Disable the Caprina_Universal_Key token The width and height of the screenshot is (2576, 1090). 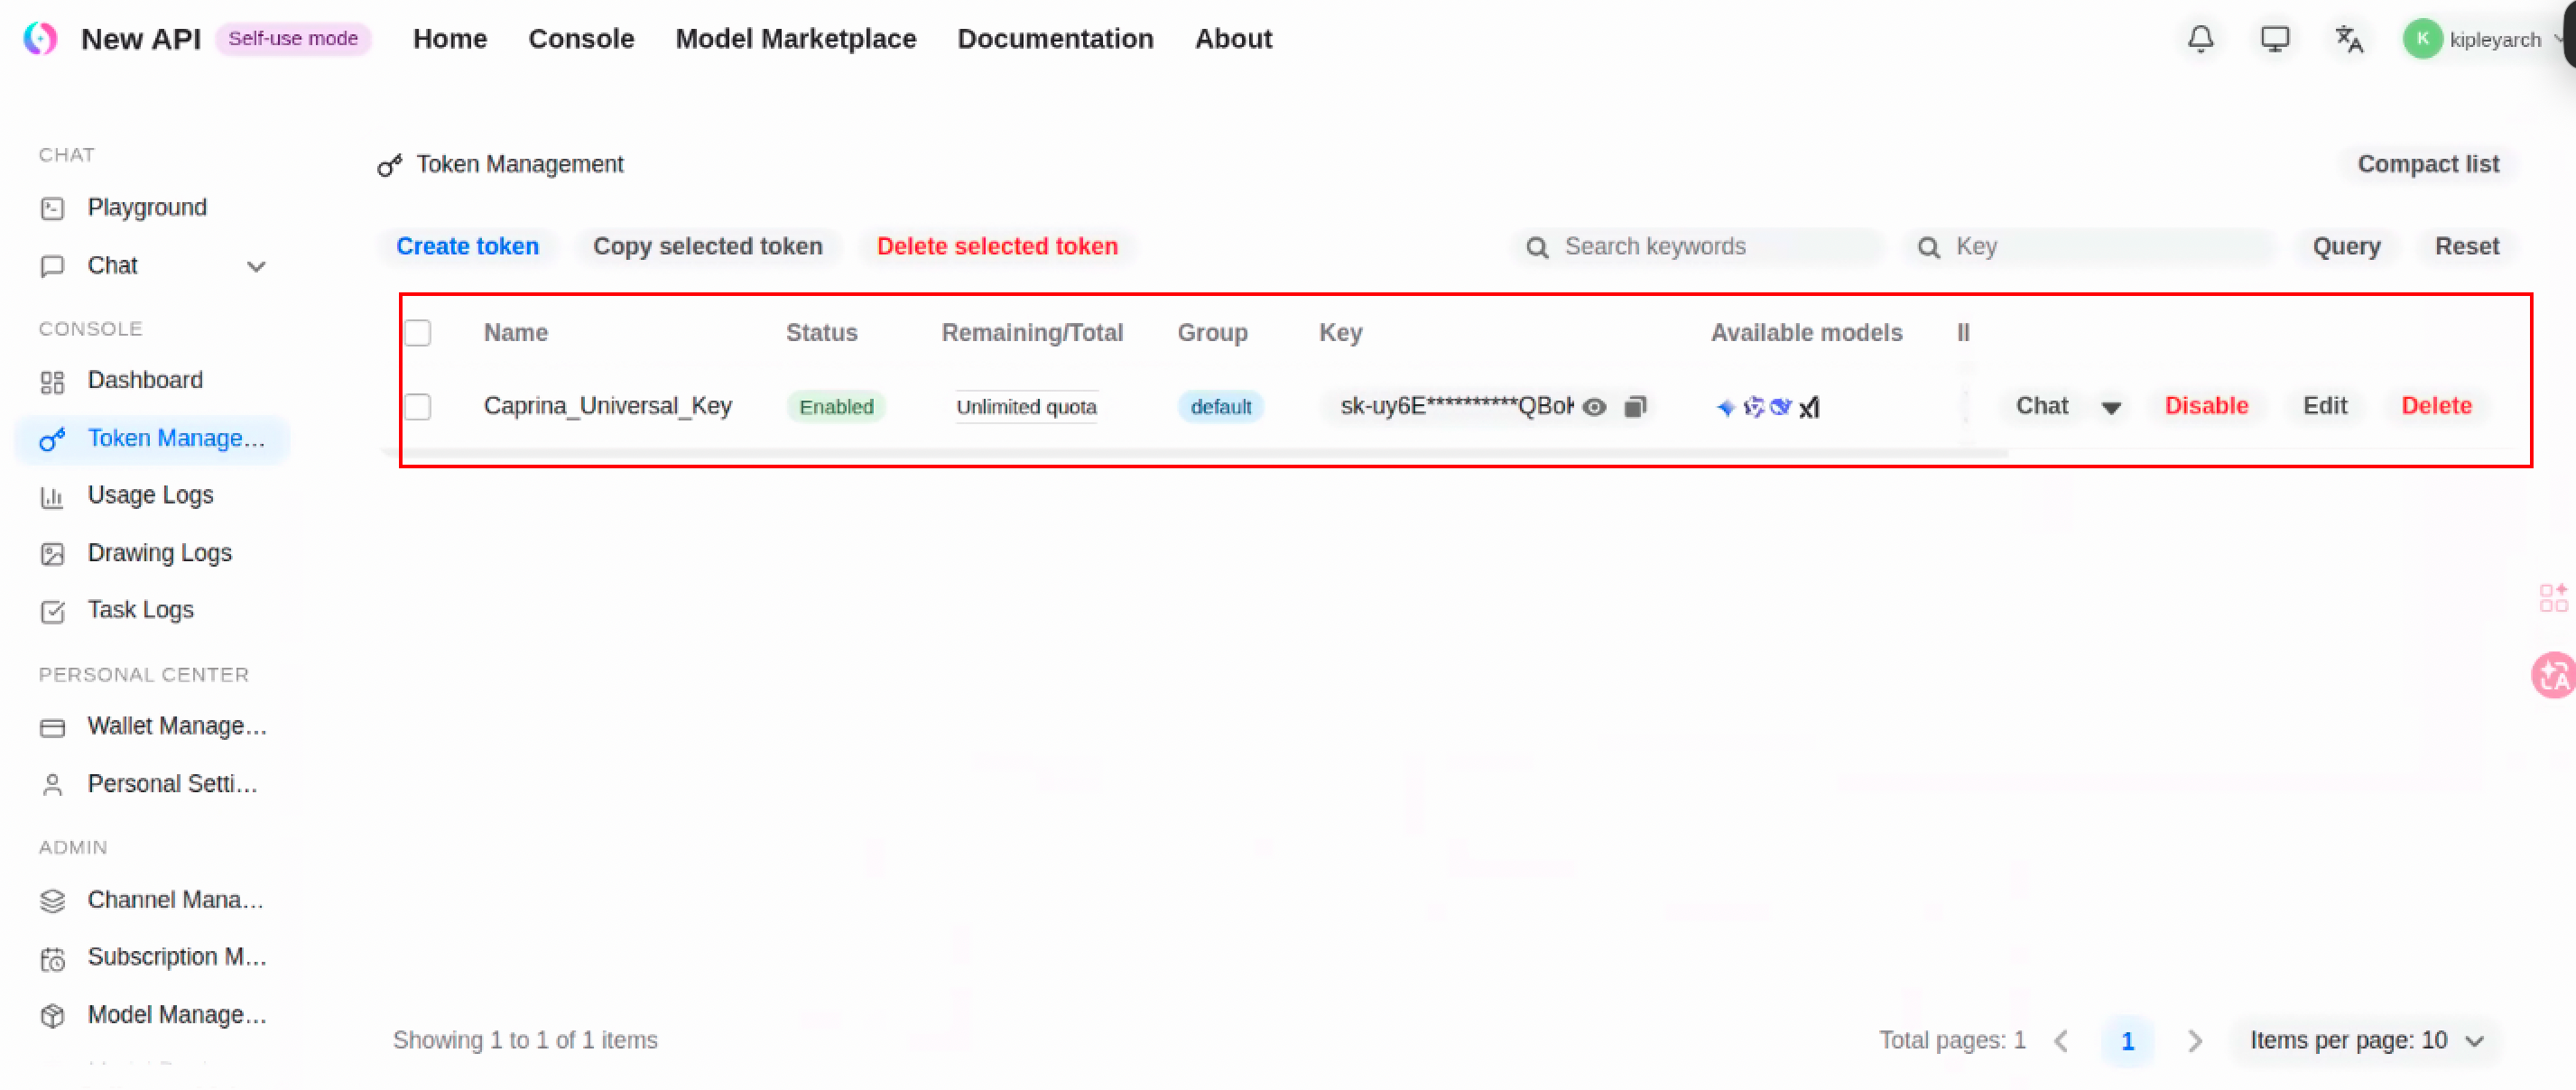click(x=2206, y=406)
